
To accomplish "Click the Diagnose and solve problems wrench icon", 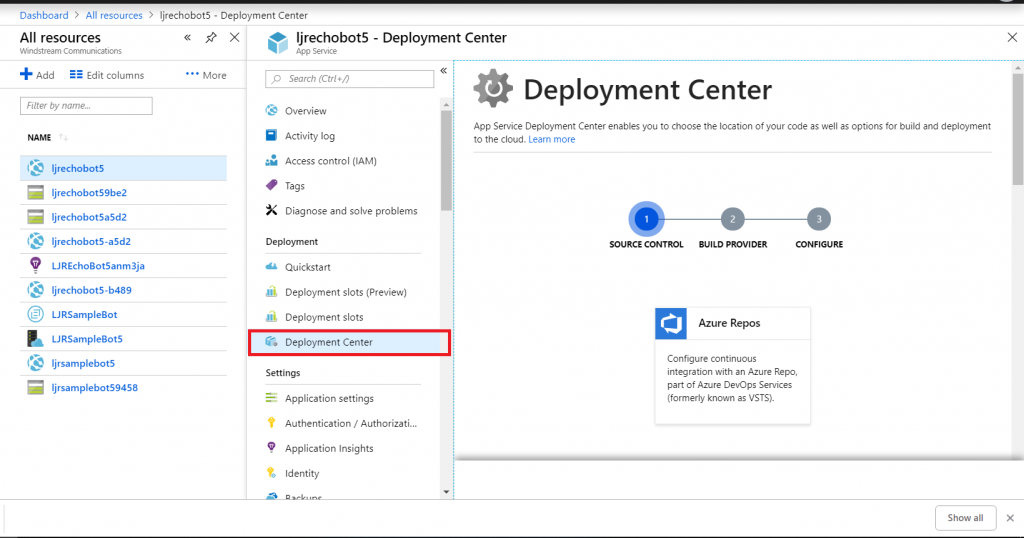I will (272, 210).
